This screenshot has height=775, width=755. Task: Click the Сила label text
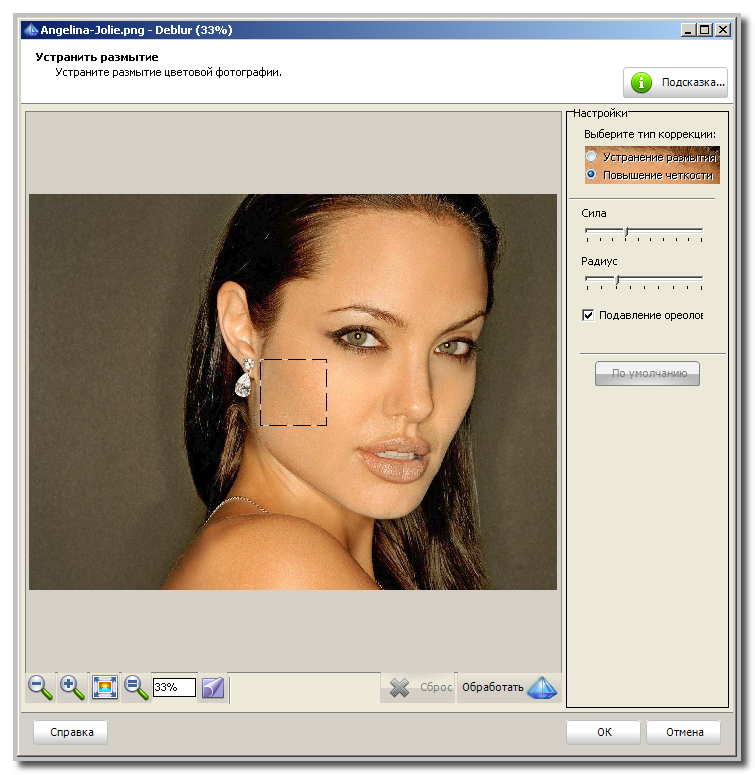pyautogui.click(x=593, y=213)
